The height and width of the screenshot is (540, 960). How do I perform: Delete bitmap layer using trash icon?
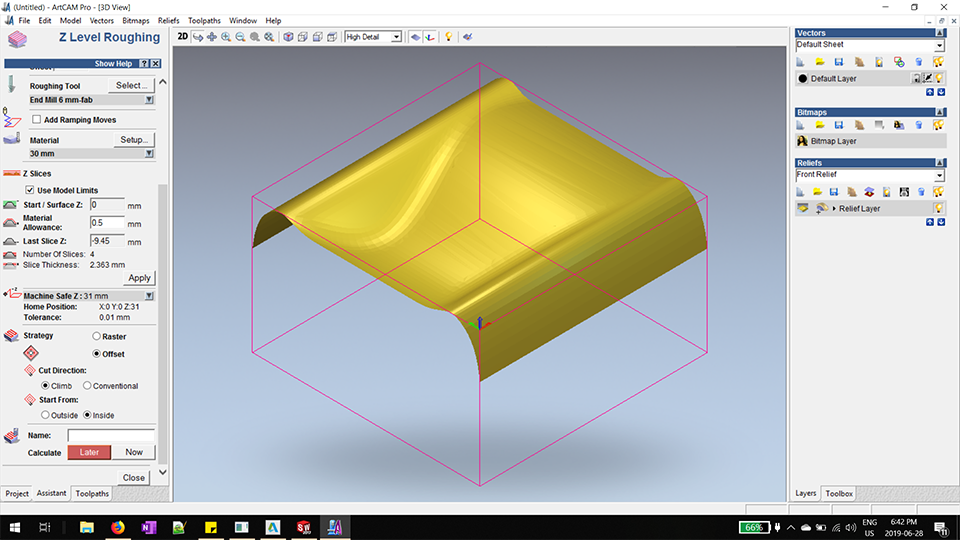pyautogui.click(x=918, y=125)
